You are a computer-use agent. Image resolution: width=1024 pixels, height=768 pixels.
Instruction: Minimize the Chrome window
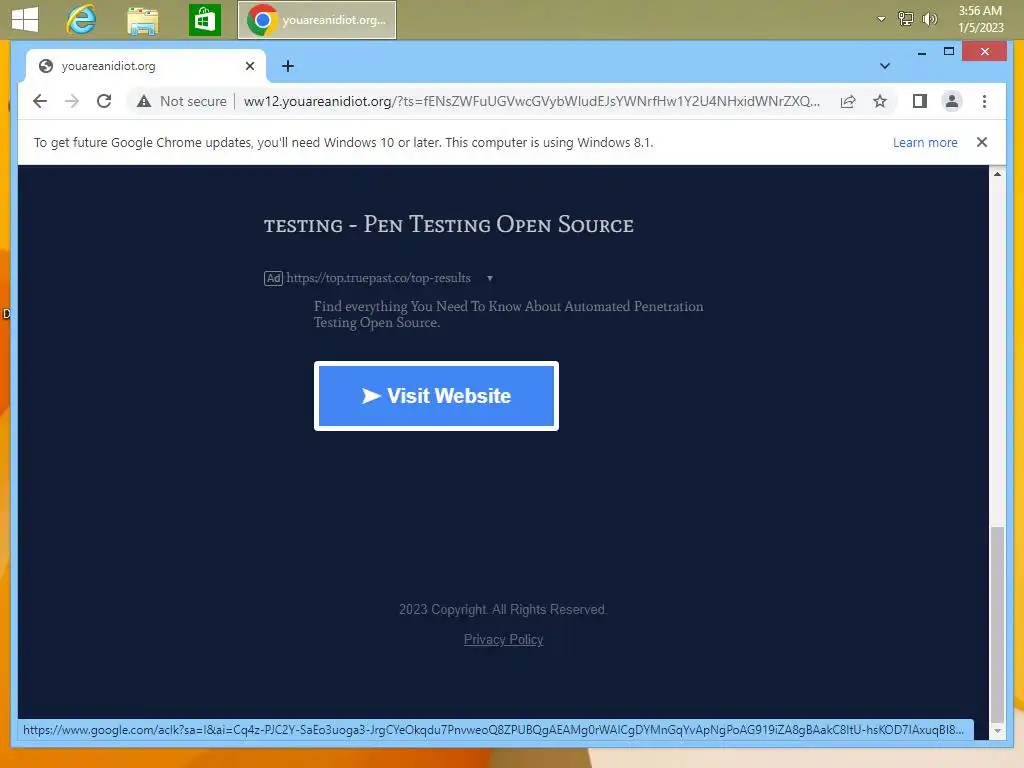[921, 52]
